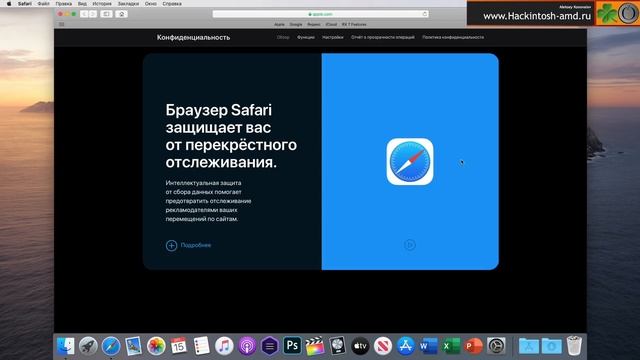Open the Вид menu

click(x=82, y=4)
